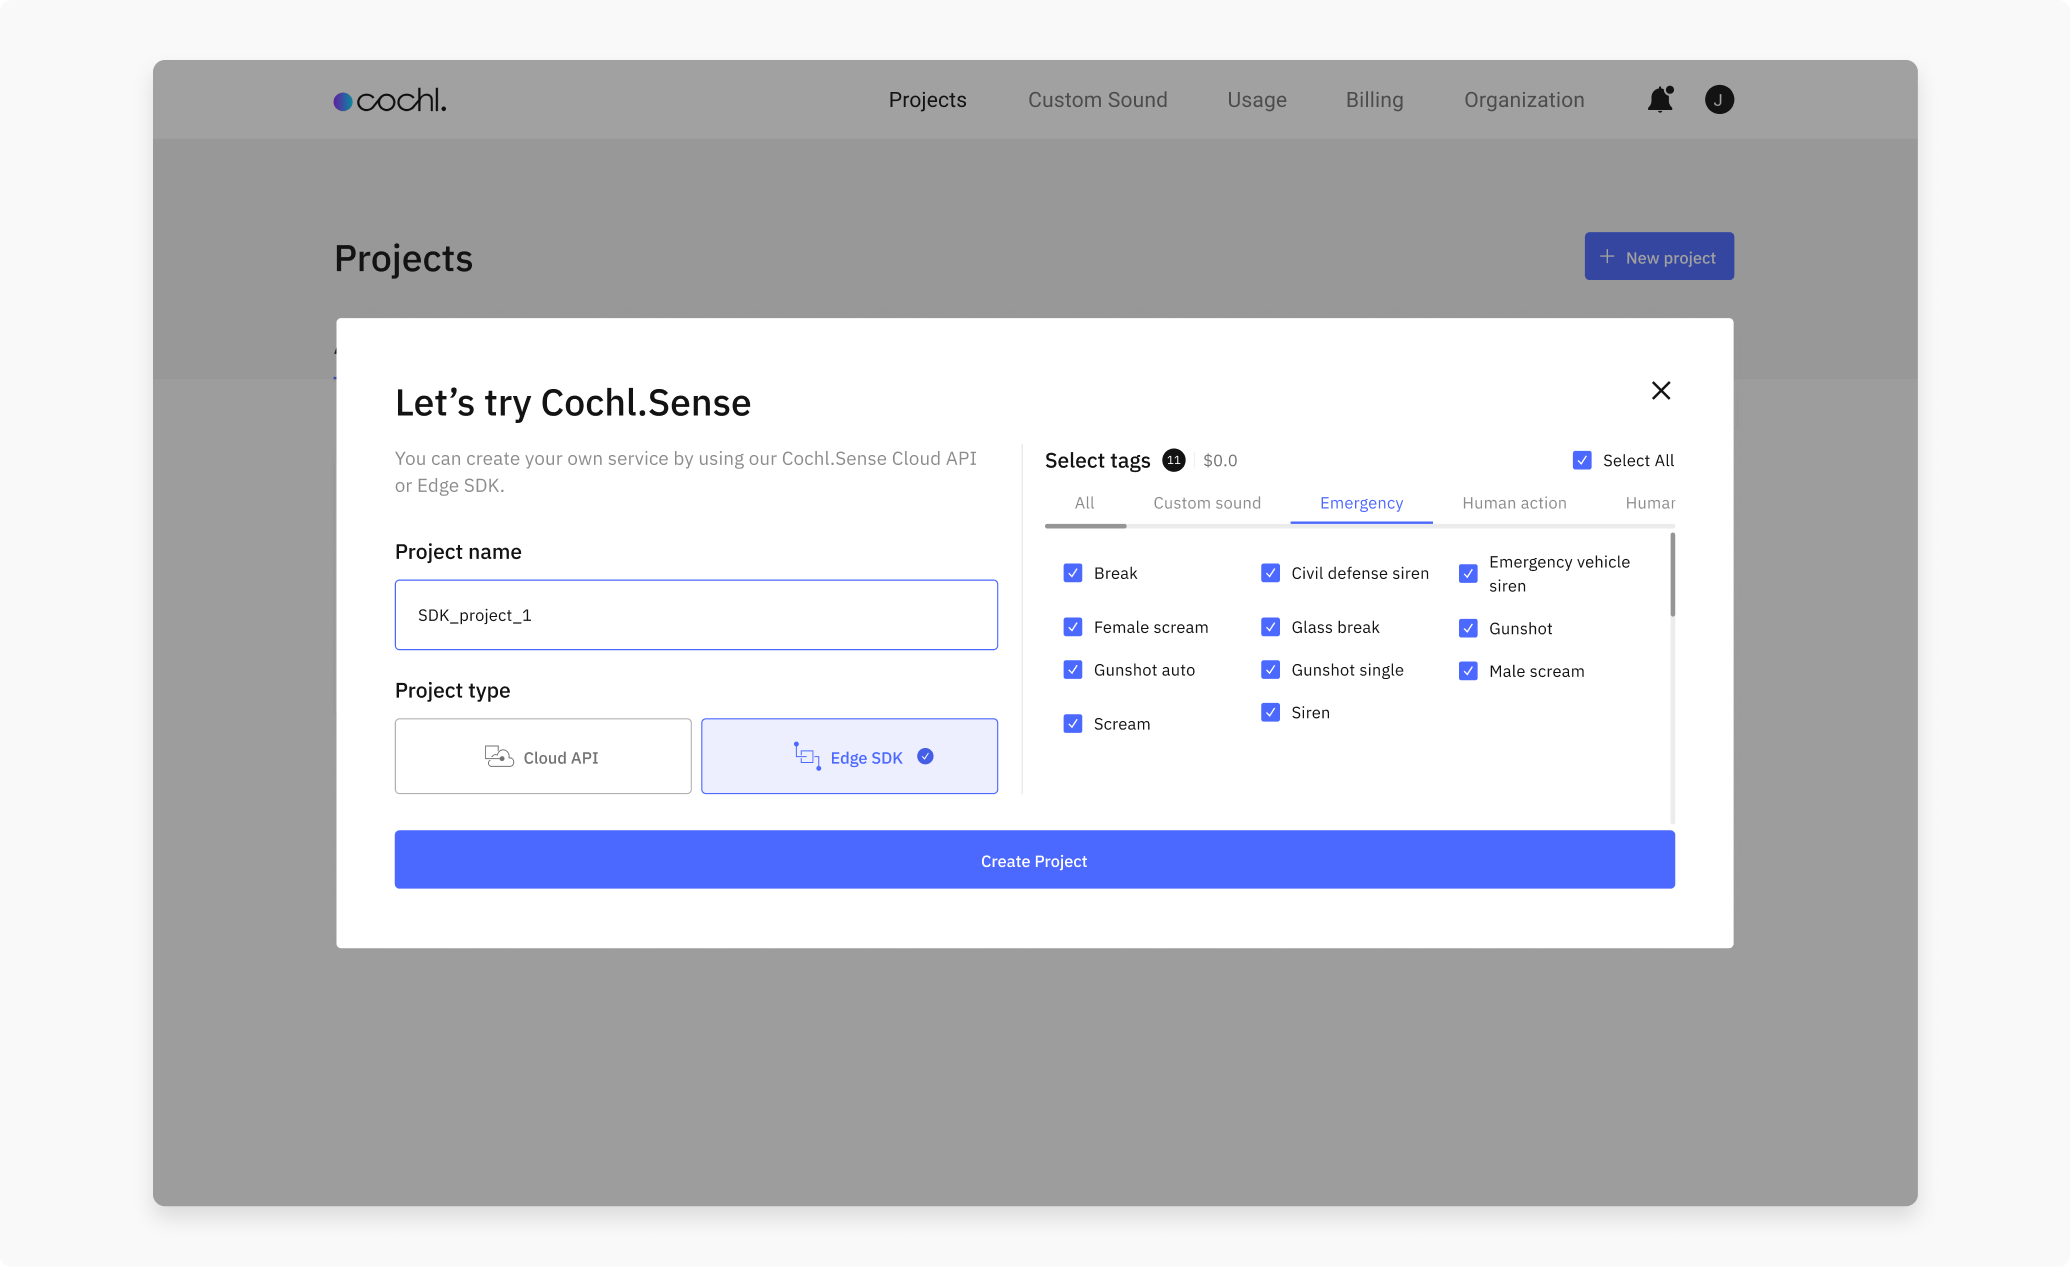Viewport: 2070px width, 1267px height.
Task: Click the notification bell icon
Action: click(1660, 99)
